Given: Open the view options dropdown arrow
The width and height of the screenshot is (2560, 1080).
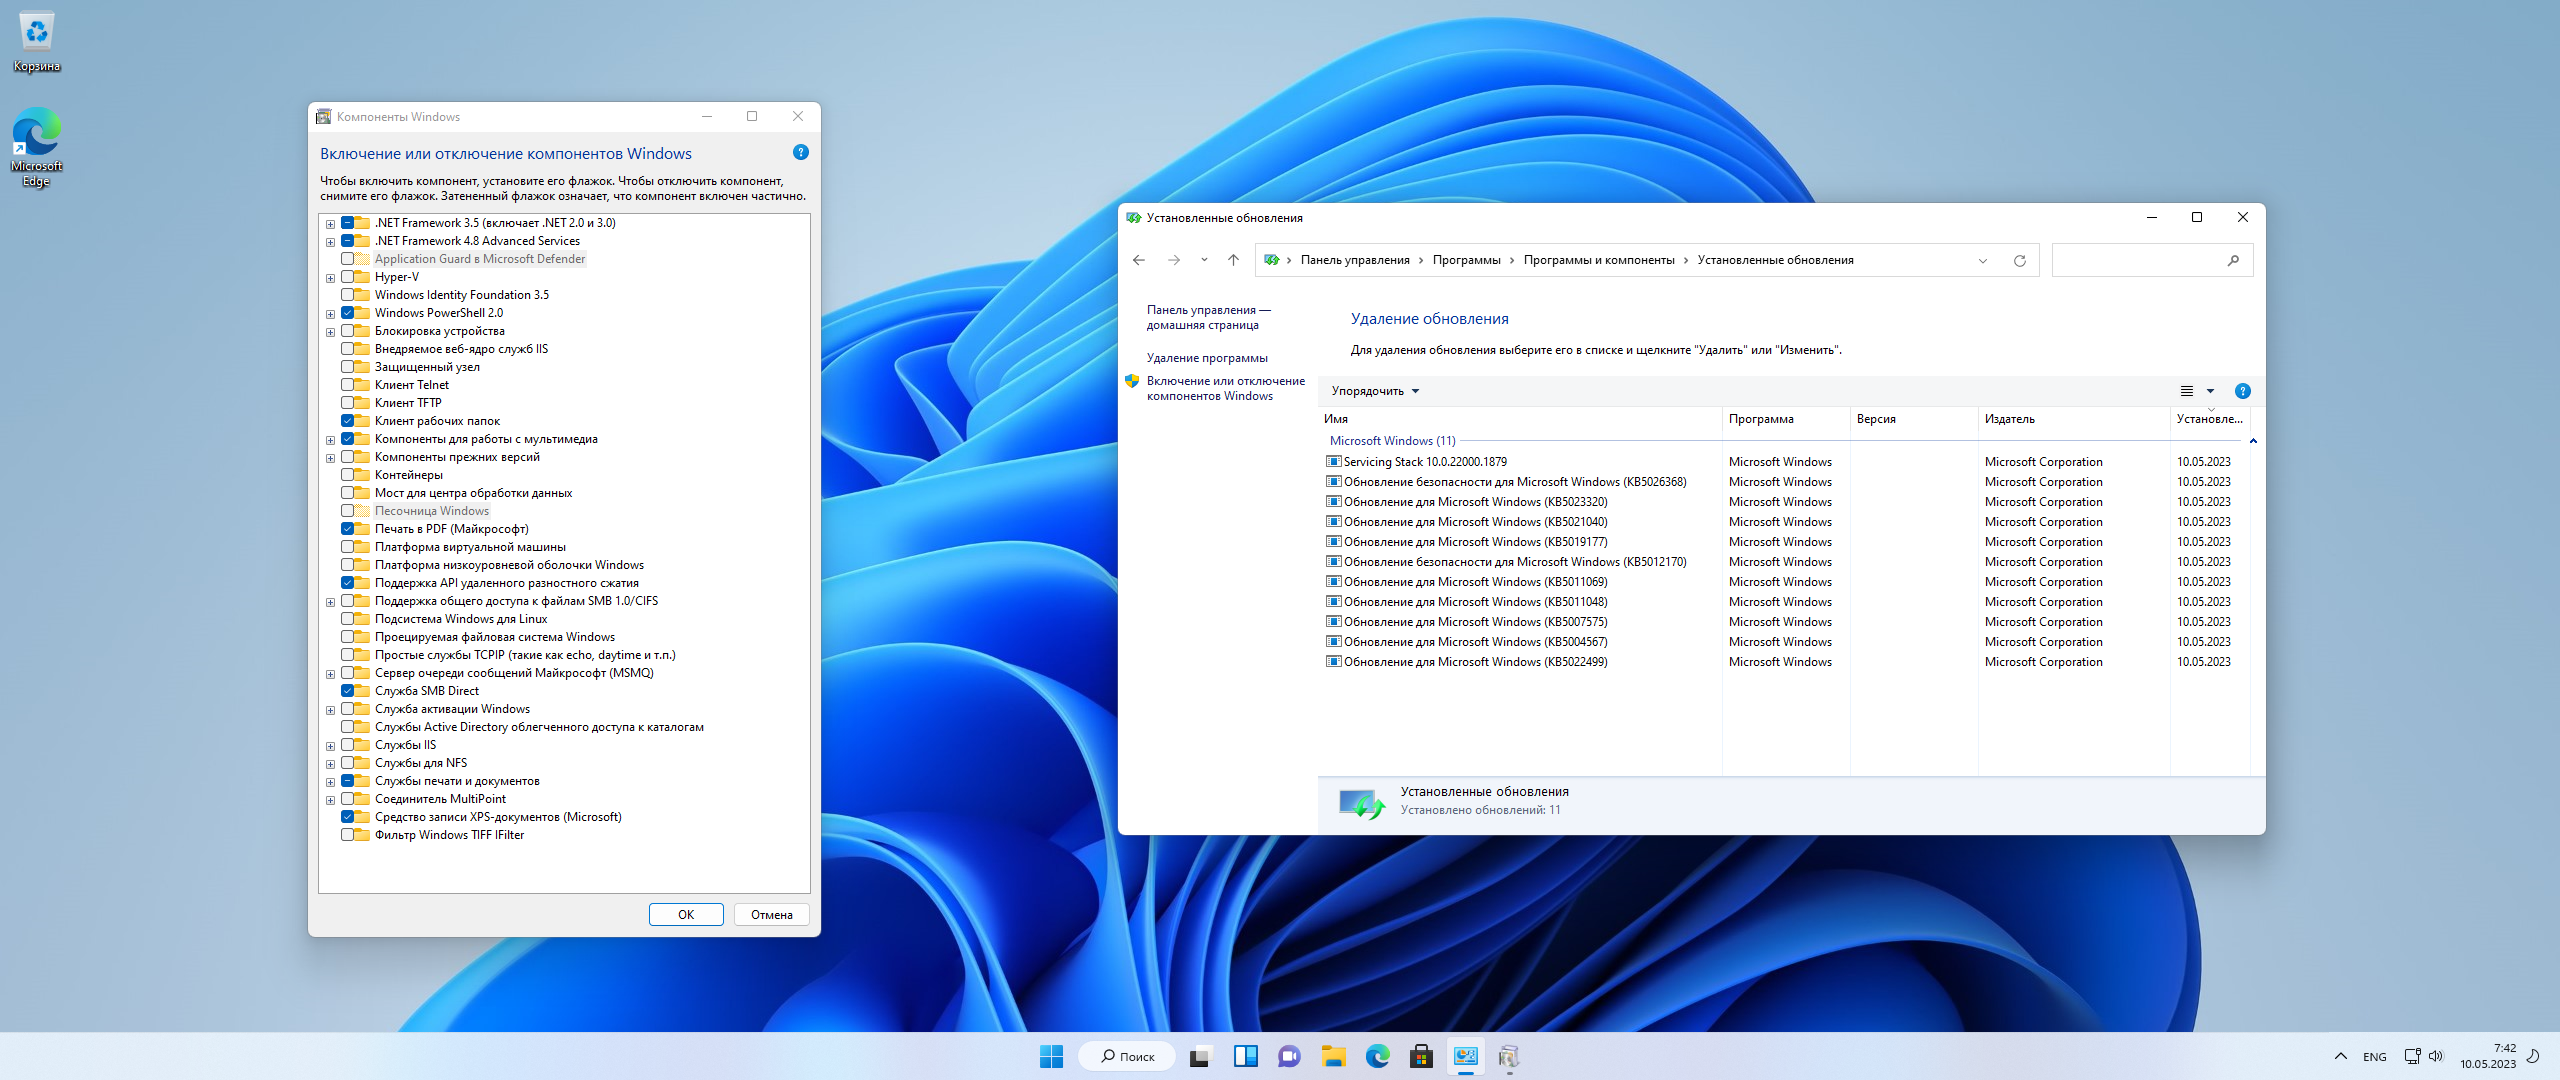Looking at the screenshot, I should point(2211,391).
